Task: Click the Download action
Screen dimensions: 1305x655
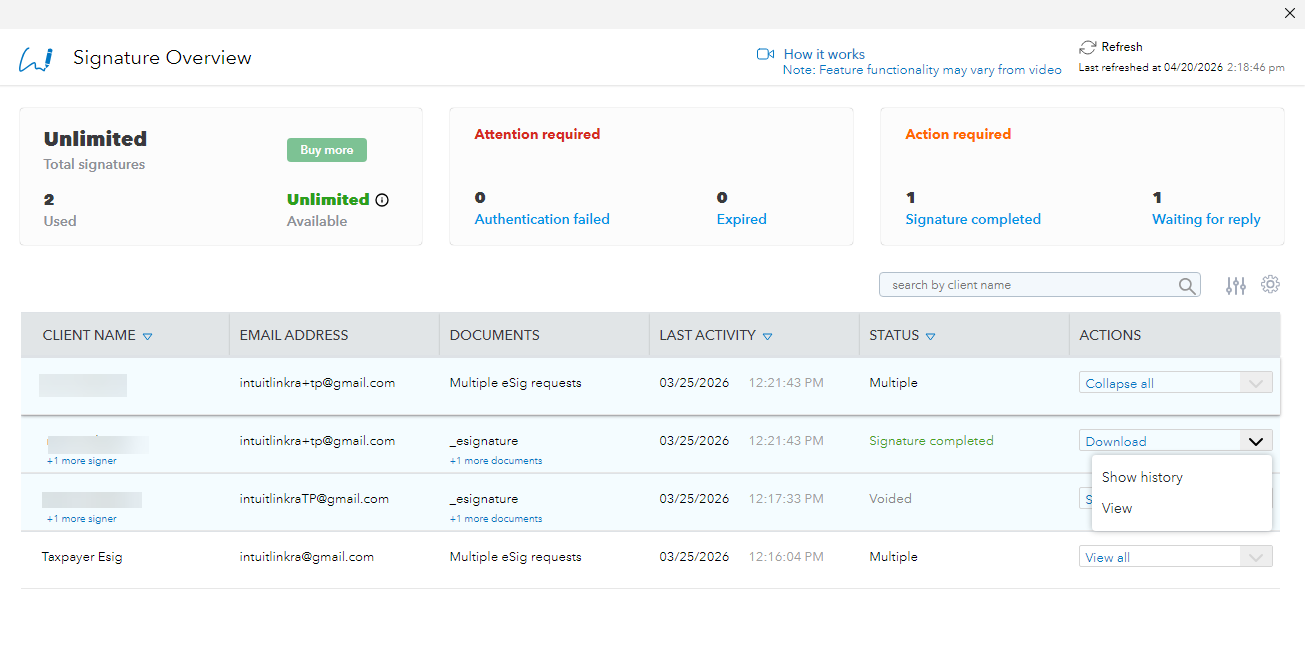Action: pos(1116,441)
